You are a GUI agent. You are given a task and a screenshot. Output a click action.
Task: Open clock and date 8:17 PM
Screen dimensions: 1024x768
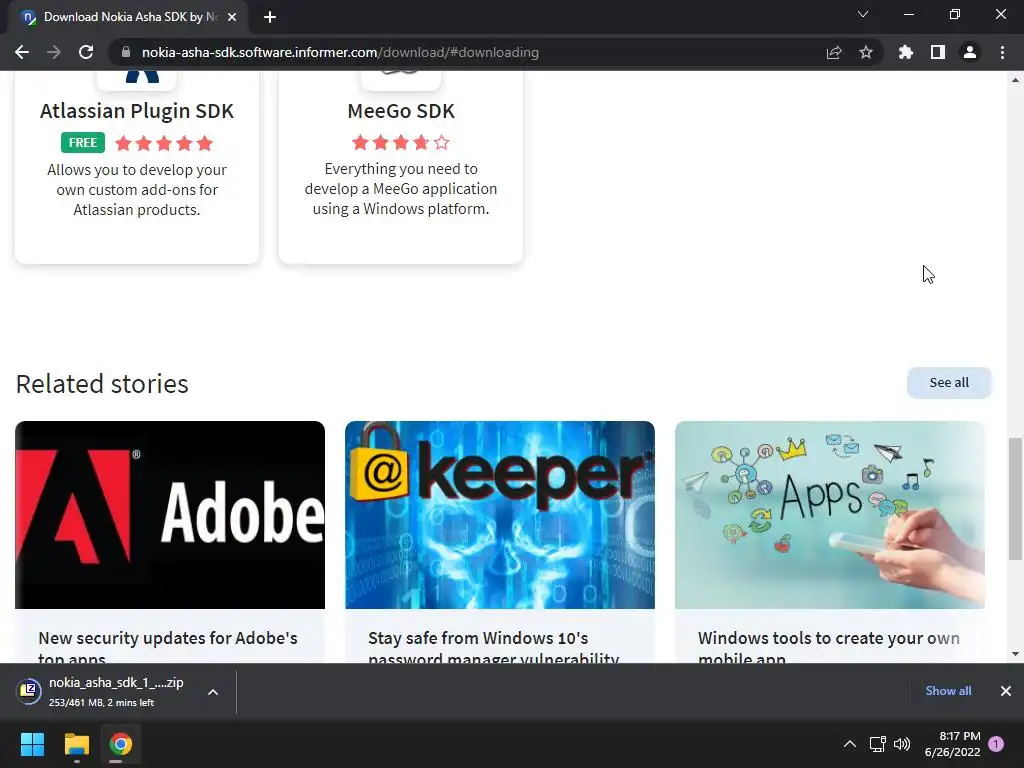tap(952, 744)
